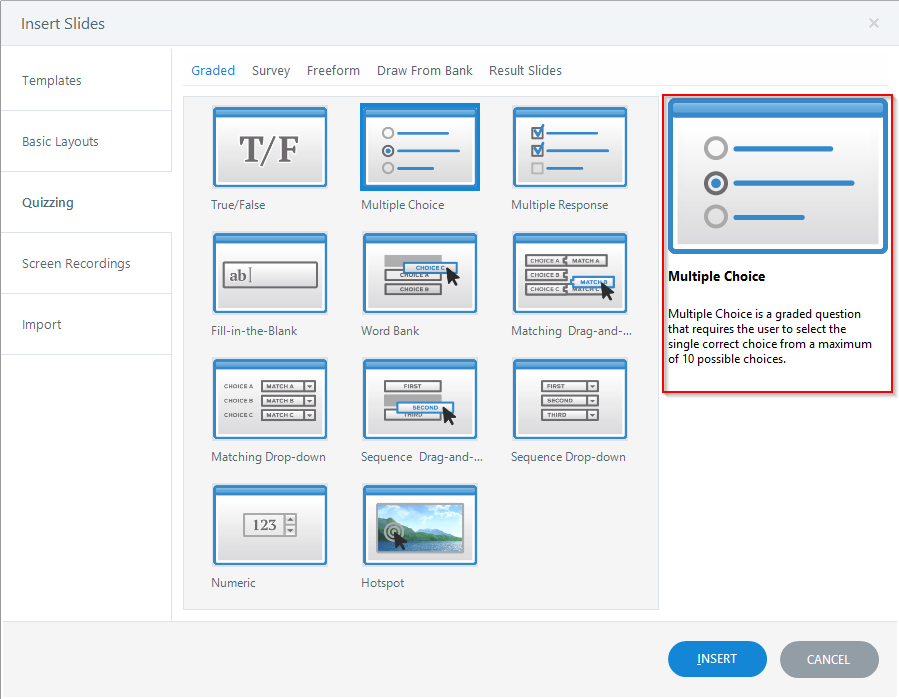
Task: Open the Draw From Bank tab
Action: [x=424, y=70]
